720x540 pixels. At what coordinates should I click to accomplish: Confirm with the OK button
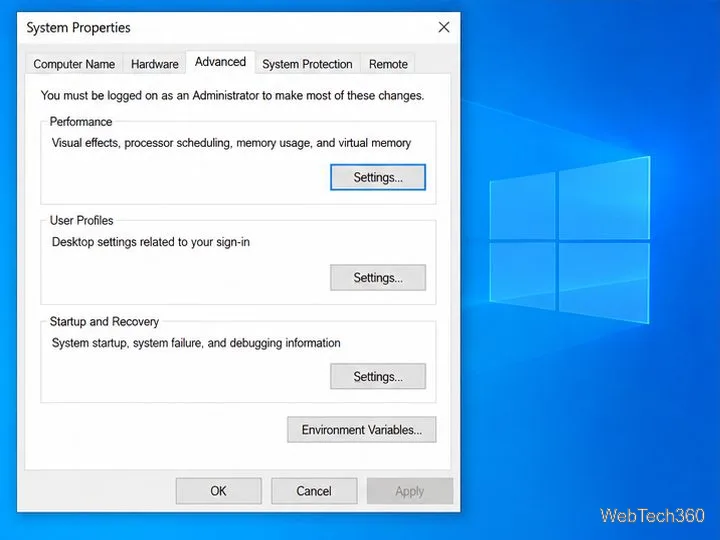[x=219, y=491]
